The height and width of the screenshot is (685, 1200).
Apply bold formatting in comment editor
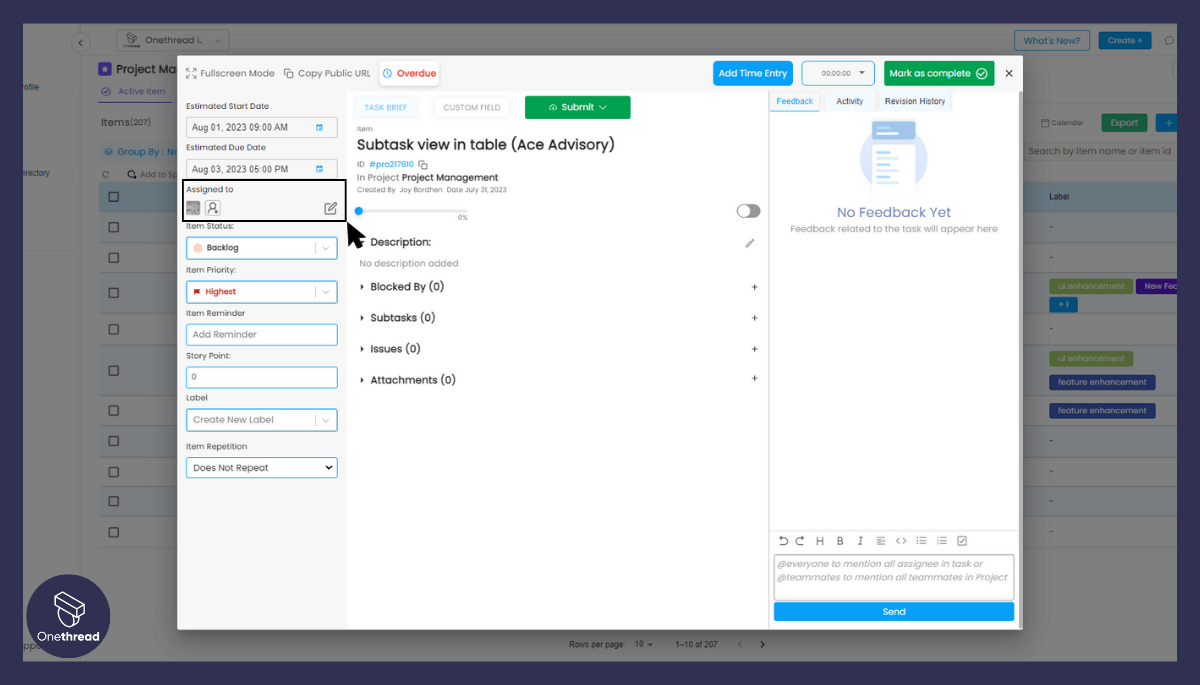pyautogui.click(x=840, y=541)
